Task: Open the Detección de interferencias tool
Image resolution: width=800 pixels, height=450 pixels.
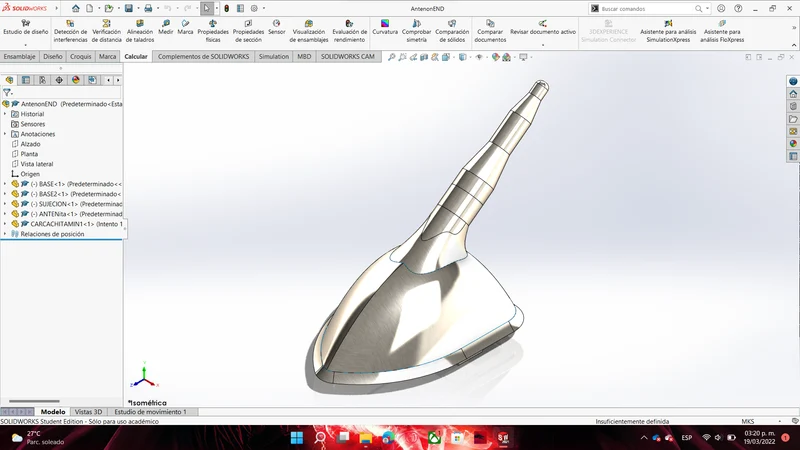Action: (70, 31)
